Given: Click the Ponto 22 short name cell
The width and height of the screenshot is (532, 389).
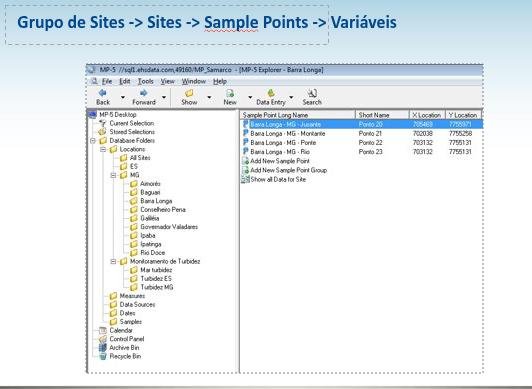Looking at the screenshot, I should [x=370, y=143].
